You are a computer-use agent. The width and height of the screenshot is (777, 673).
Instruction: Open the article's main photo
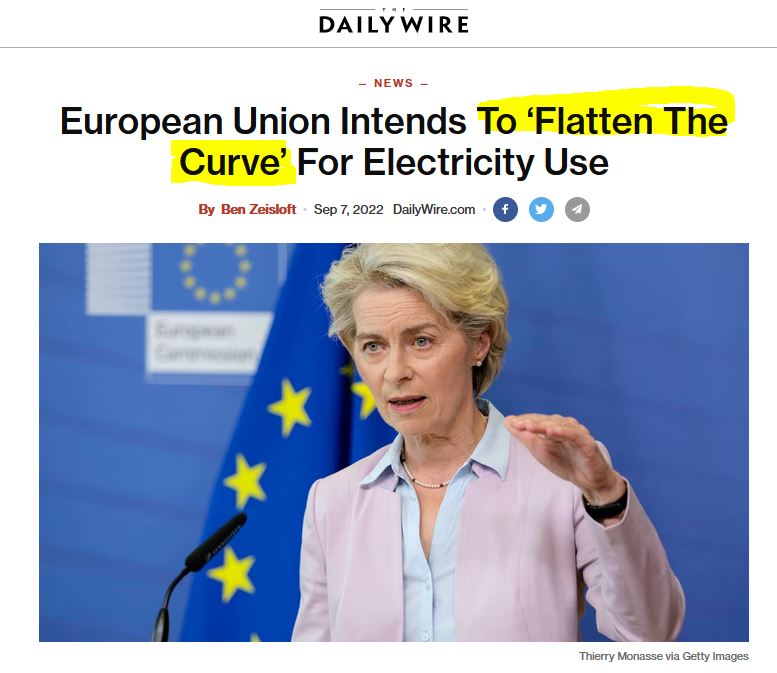(394, 442)
